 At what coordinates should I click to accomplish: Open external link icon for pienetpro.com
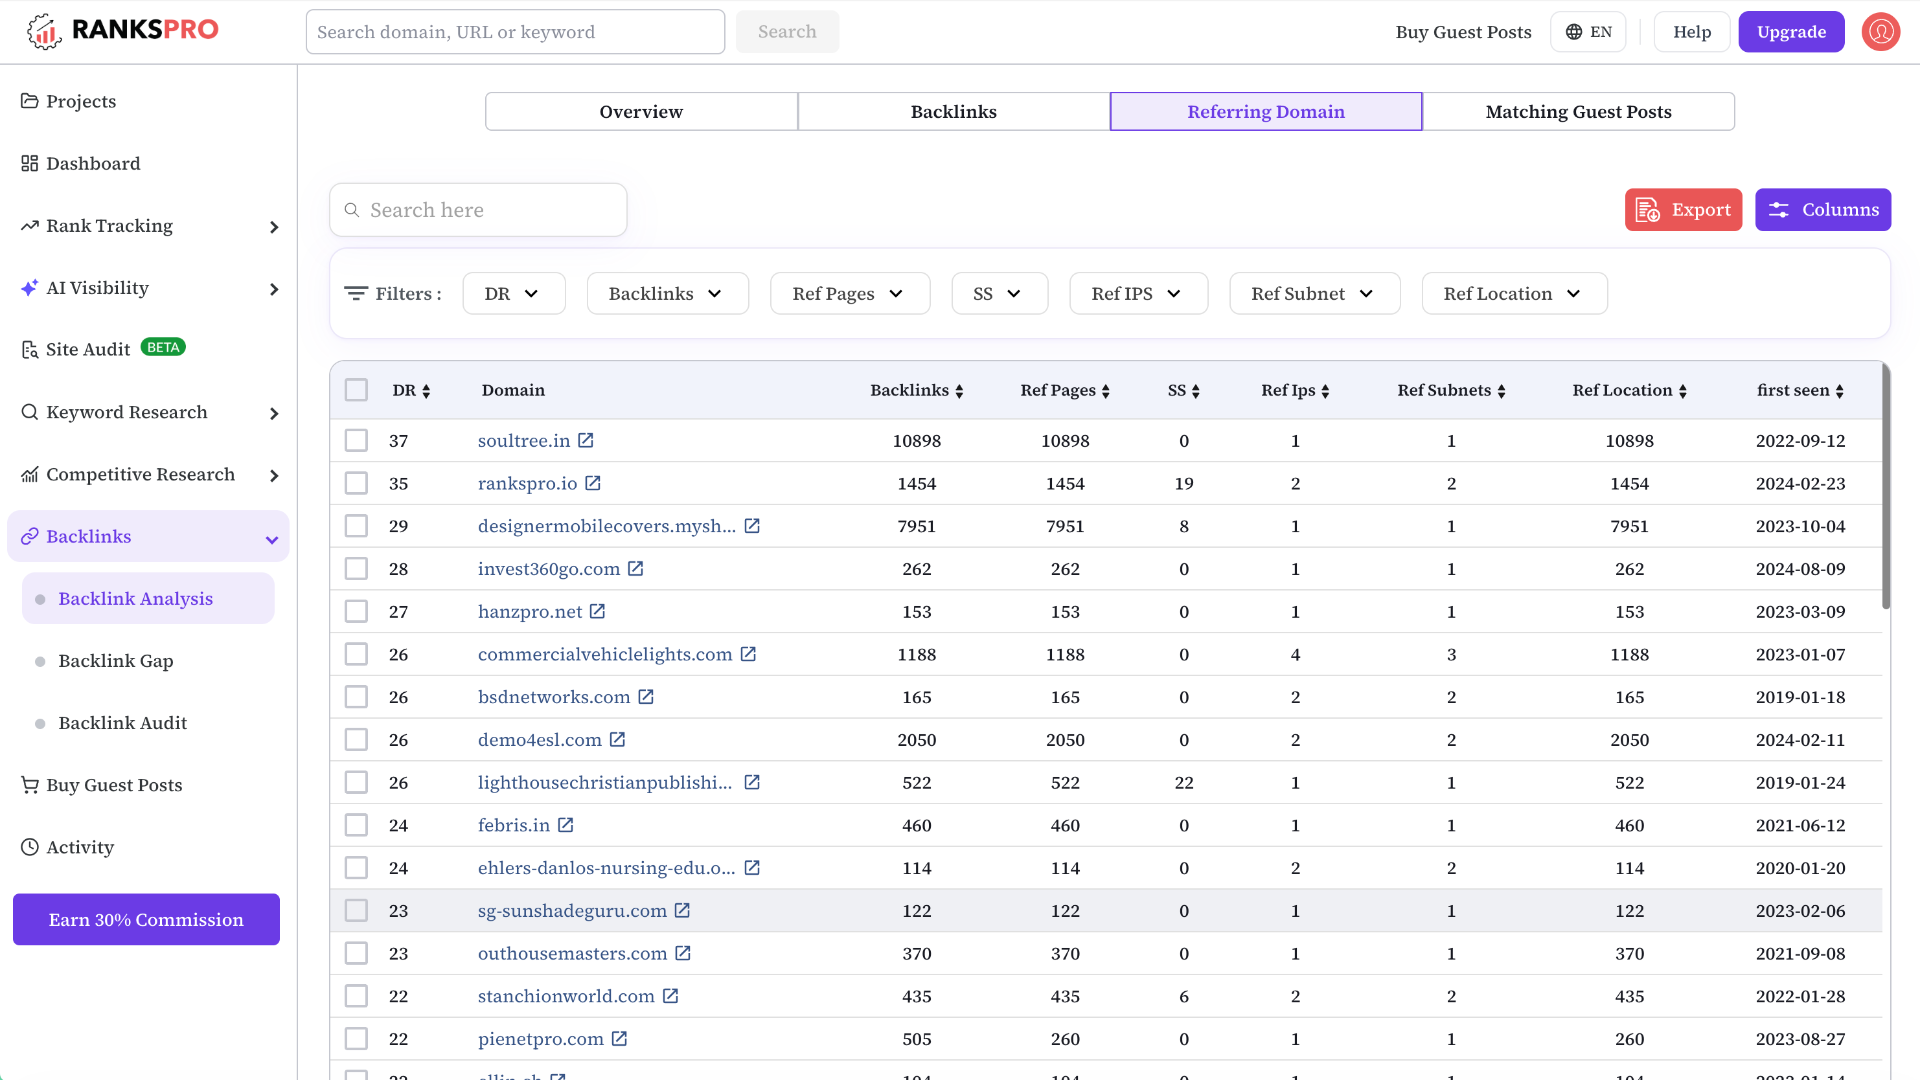point(620,1039)
